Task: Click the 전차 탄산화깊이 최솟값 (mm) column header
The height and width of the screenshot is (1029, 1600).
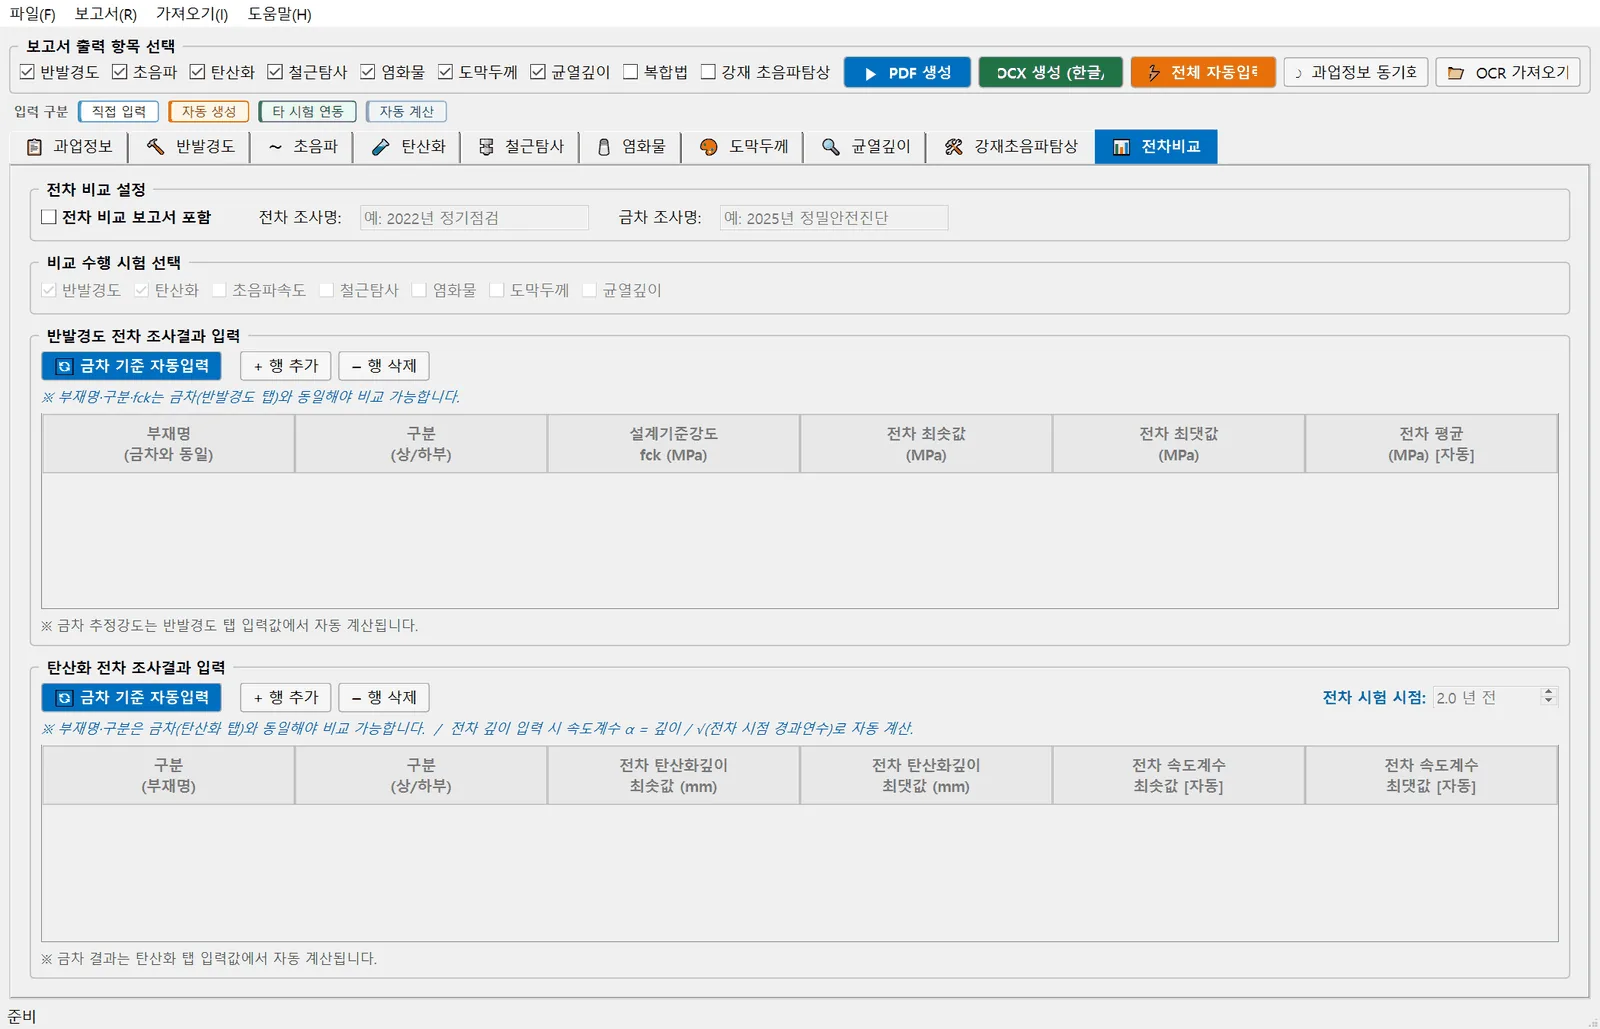Action: pos(673,775)
